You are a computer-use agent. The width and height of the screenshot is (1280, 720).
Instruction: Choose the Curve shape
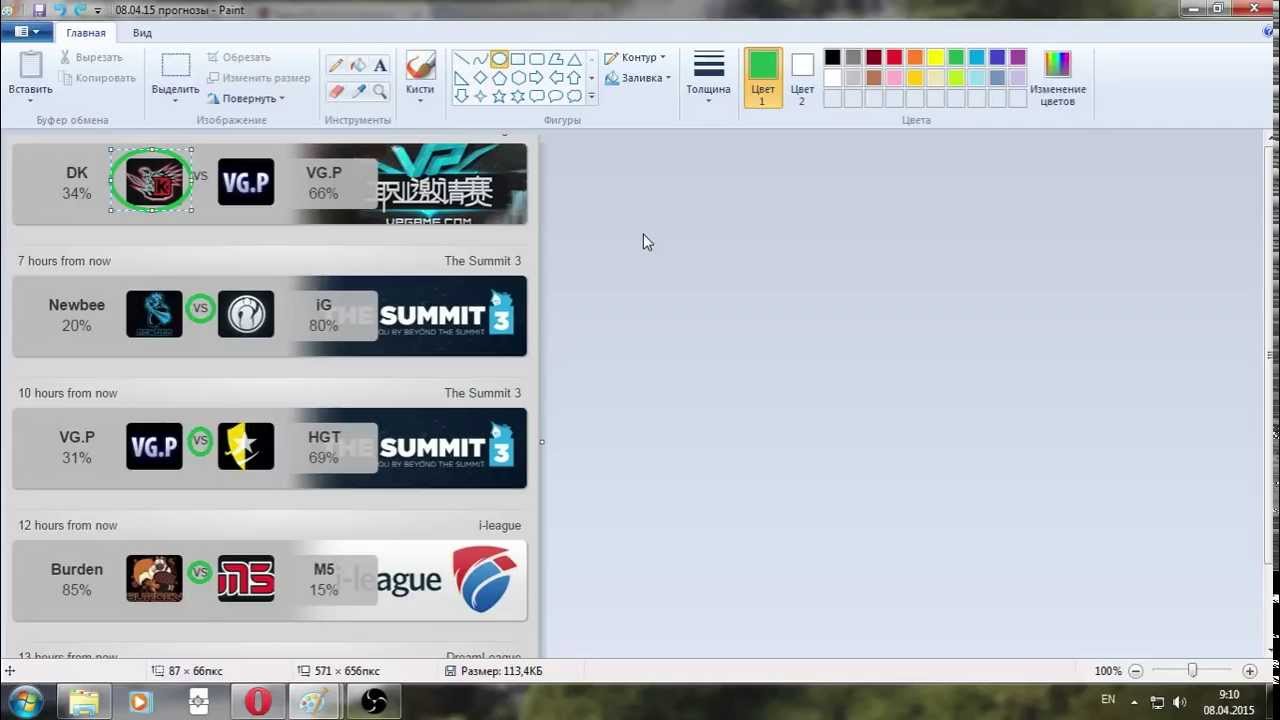[480, 59]
